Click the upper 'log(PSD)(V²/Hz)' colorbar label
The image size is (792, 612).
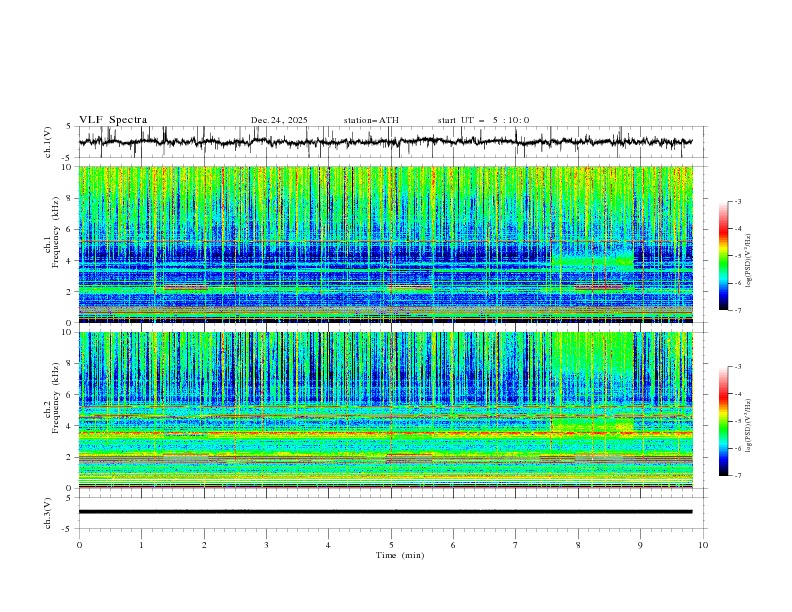[x=748, y=261]
